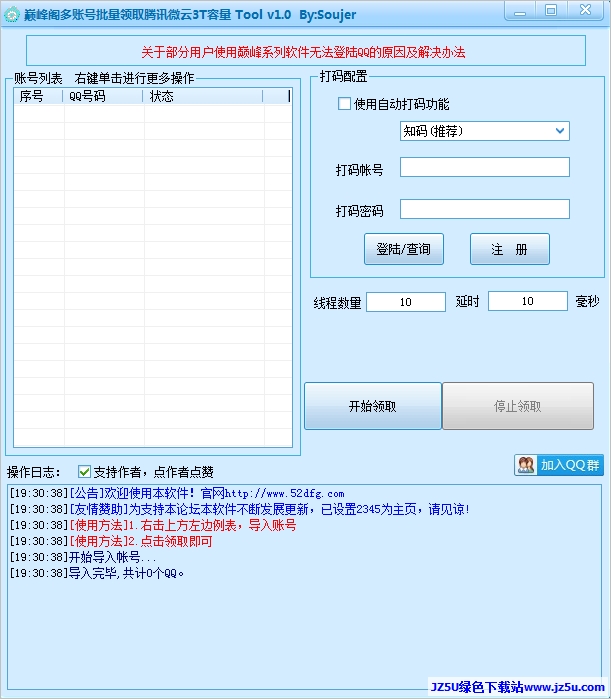Click the 状态 column header

(203, 96)
